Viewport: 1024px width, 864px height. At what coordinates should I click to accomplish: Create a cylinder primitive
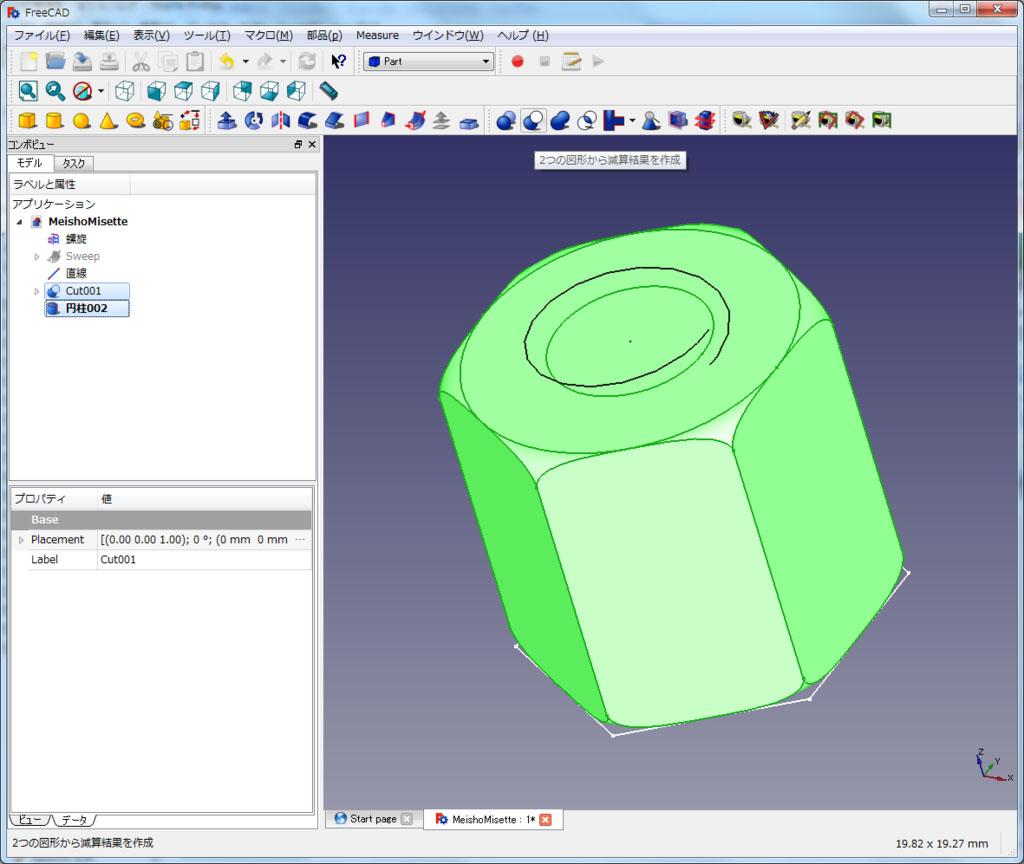click(55, 120)
